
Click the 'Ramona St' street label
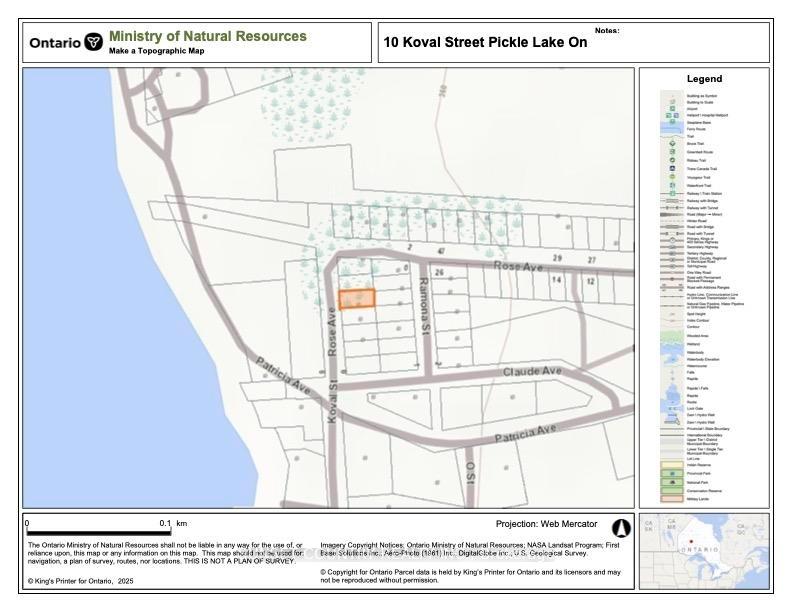(426, 306)
